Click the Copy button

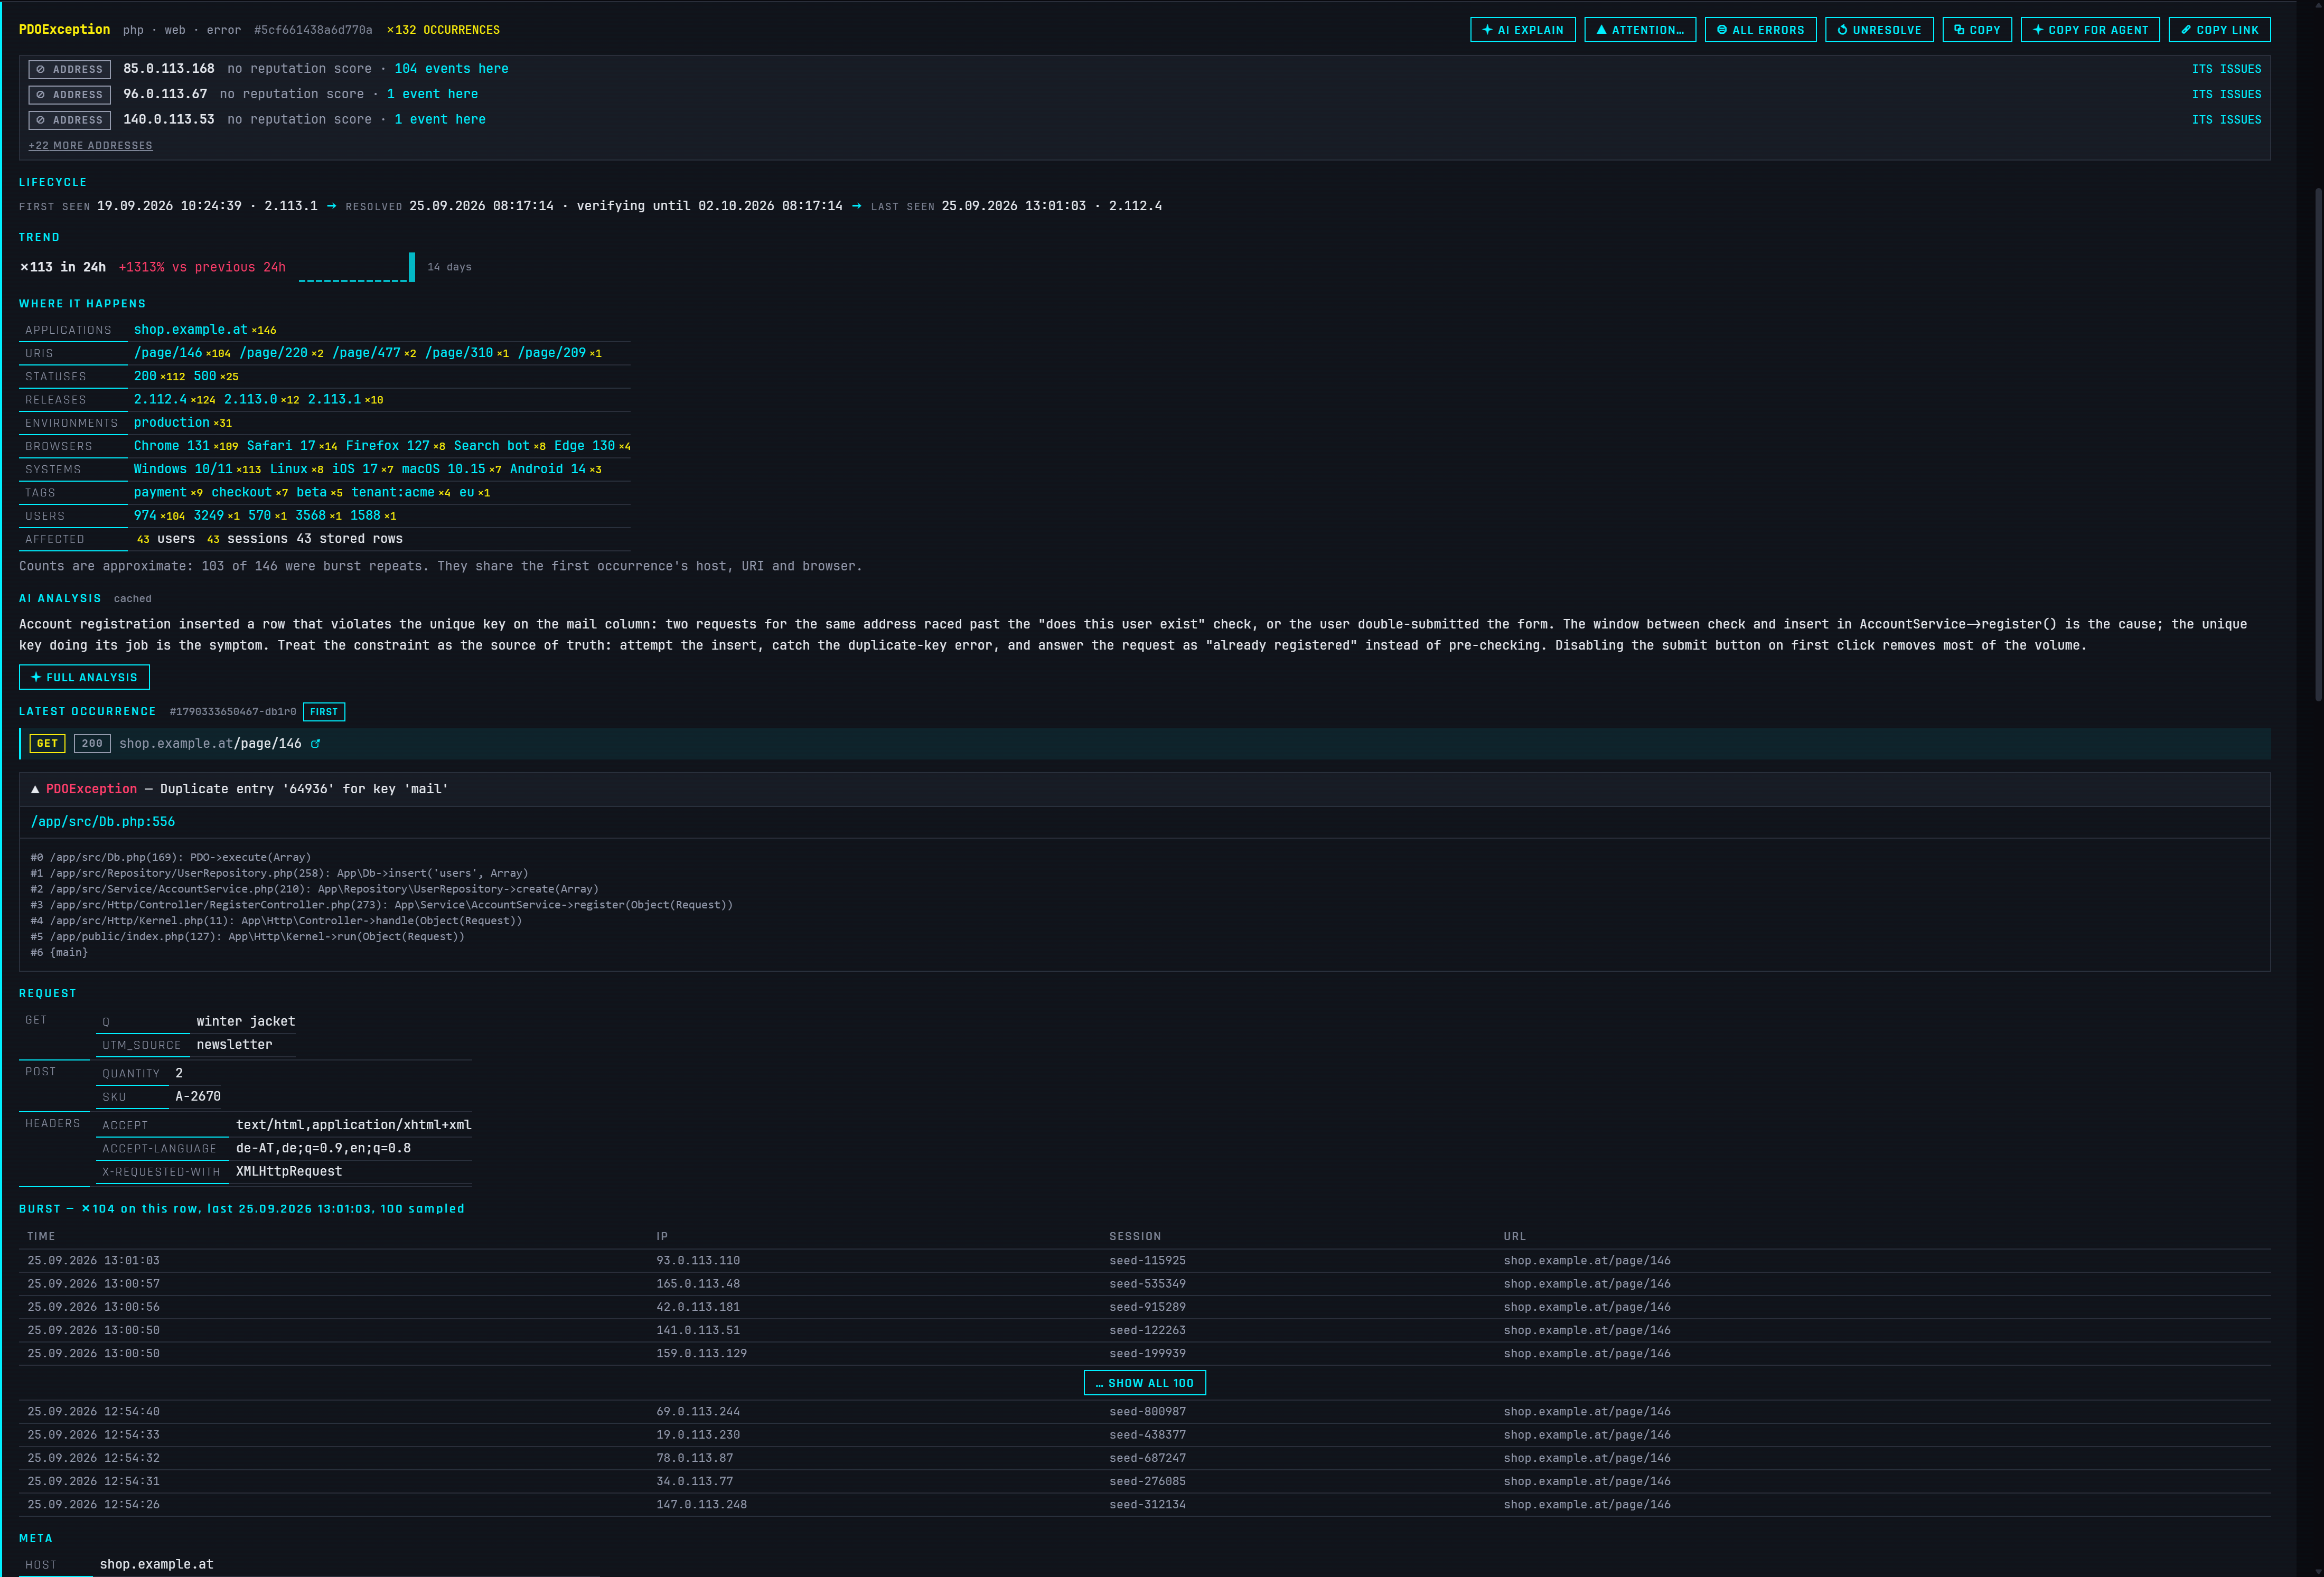(x=1976, y=30)
